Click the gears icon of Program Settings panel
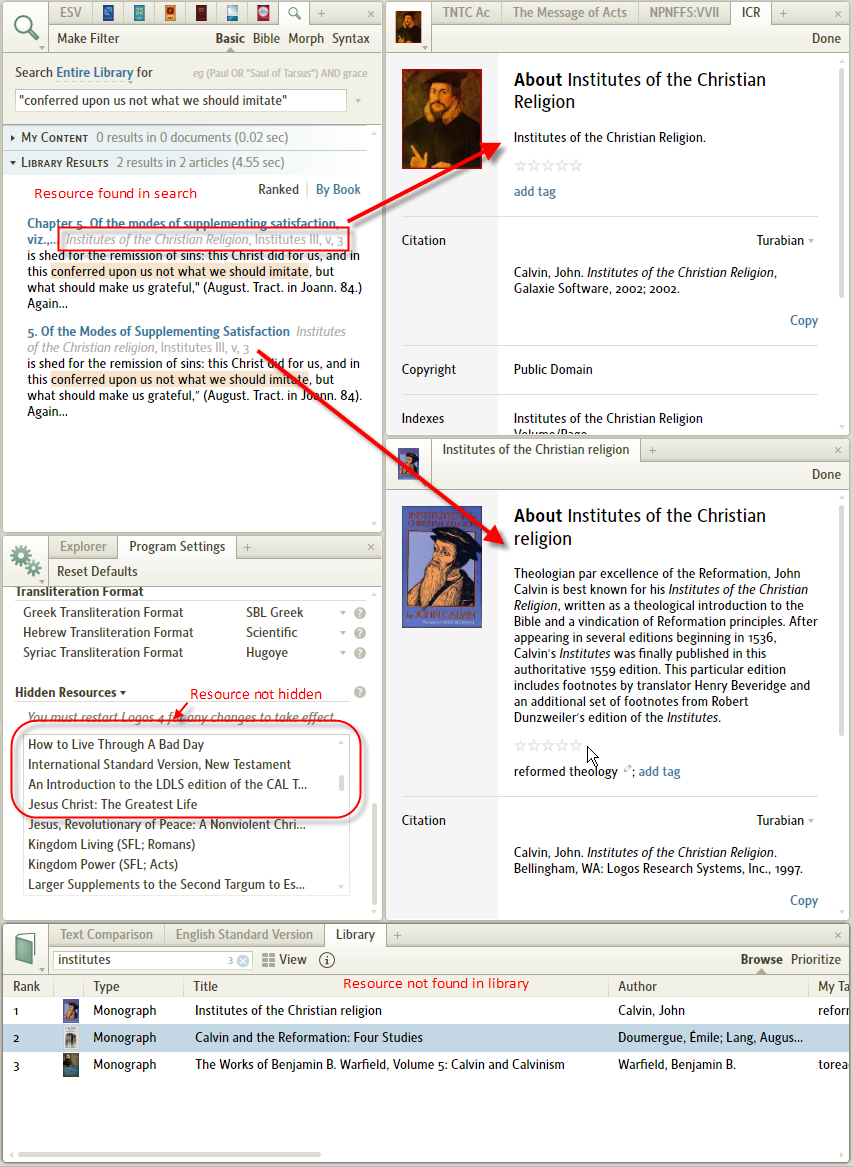 [25, 560]
